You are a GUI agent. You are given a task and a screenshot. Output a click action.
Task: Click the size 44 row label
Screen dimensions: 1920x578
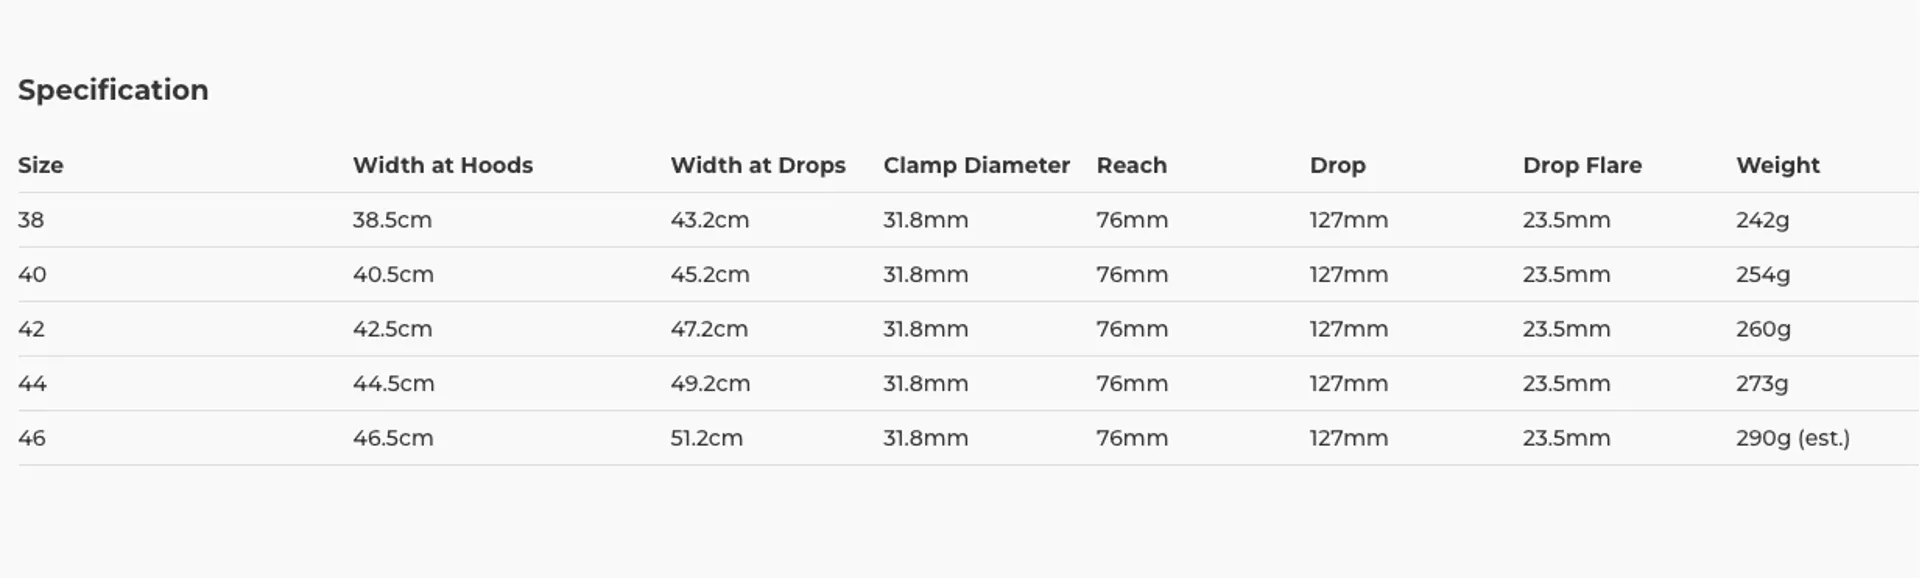pyautogui.click(x=32, y=383)
